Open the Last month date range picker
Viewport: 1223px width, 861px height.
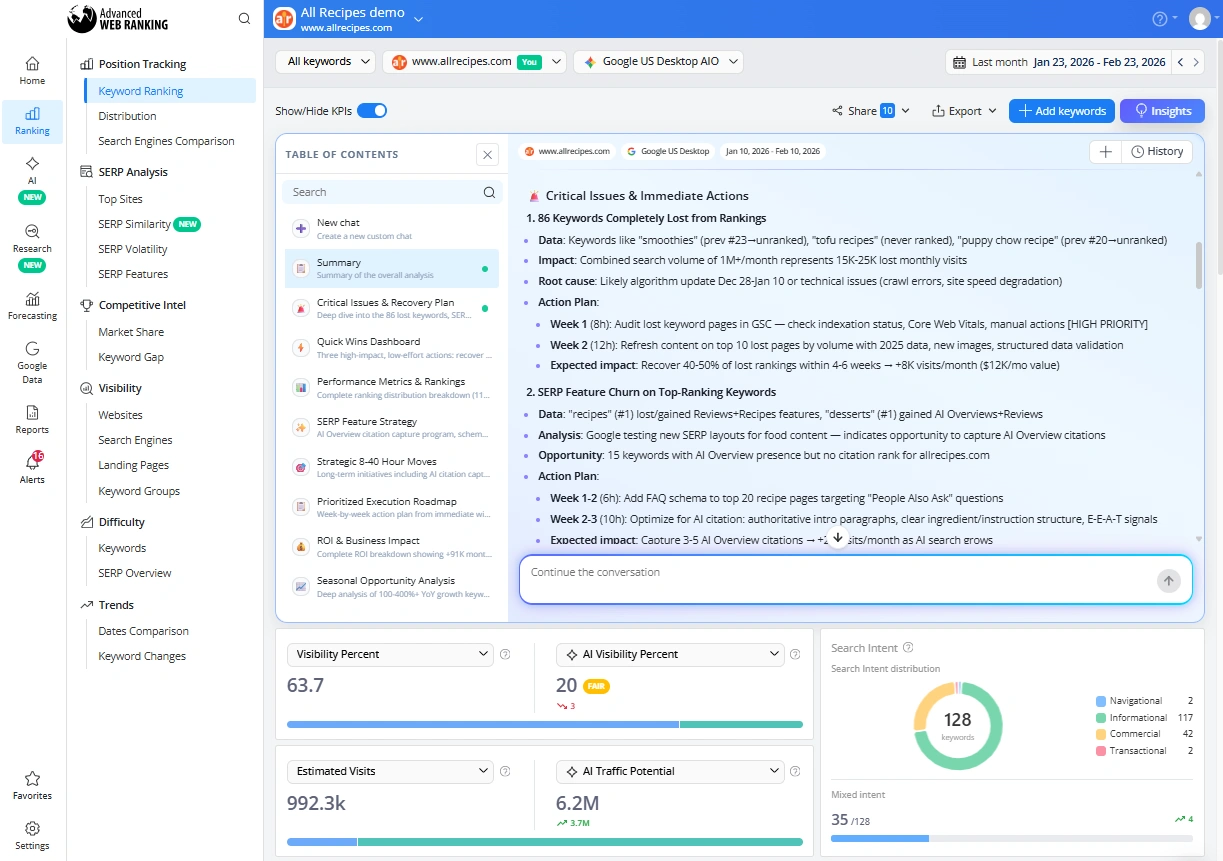point(1059,62)
